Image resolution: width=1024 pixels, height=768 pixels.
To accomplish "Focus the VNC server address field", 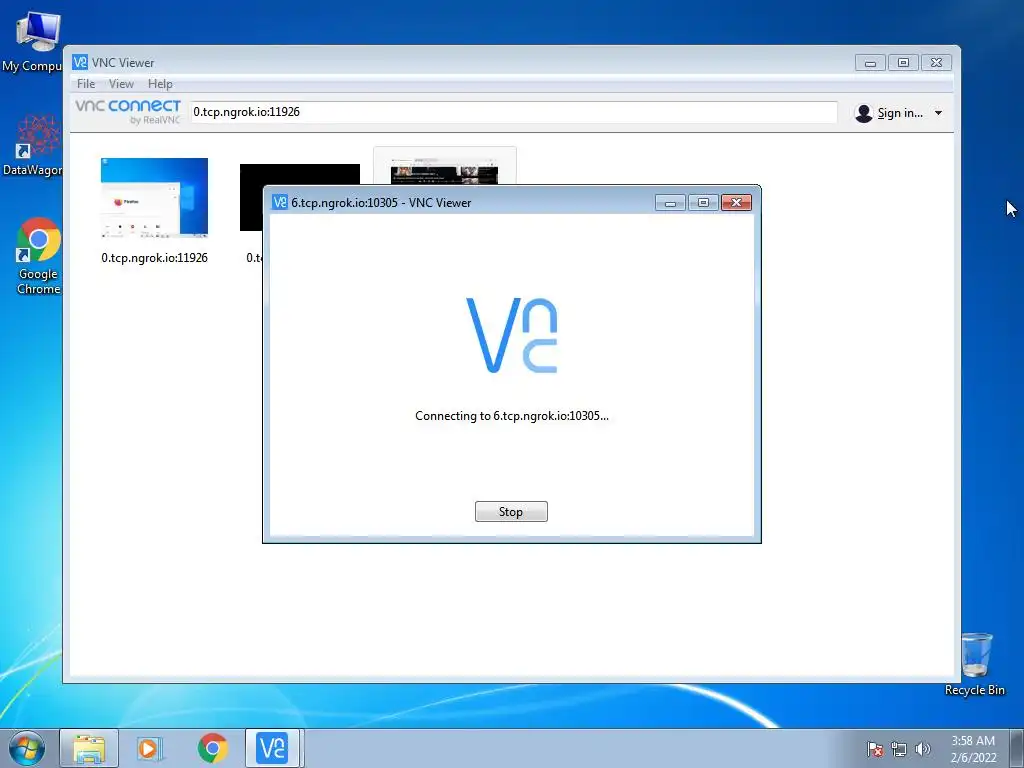I will [x=513, y=112].
